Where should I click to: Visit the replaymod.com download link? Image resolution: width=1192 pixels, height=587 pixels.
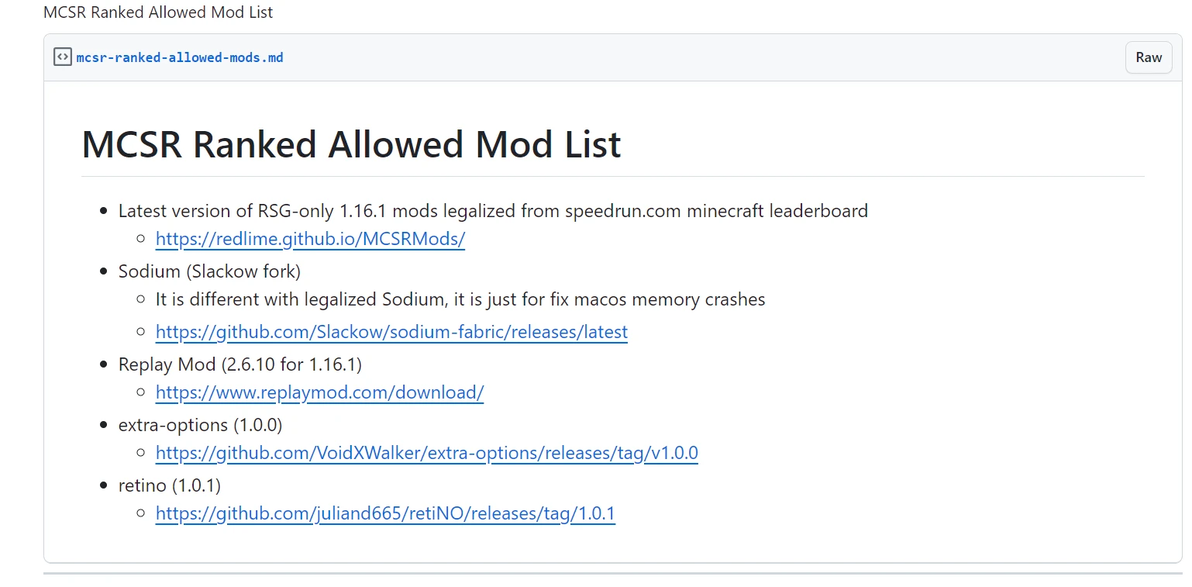click(x=319, y=393)
